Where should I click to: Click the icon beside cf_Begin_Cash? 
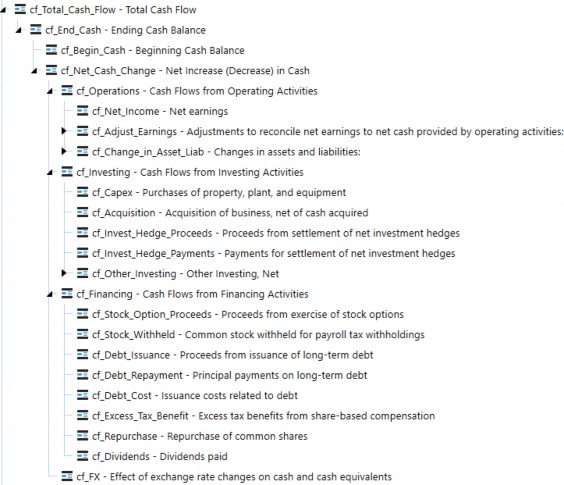tap(51, 50)
